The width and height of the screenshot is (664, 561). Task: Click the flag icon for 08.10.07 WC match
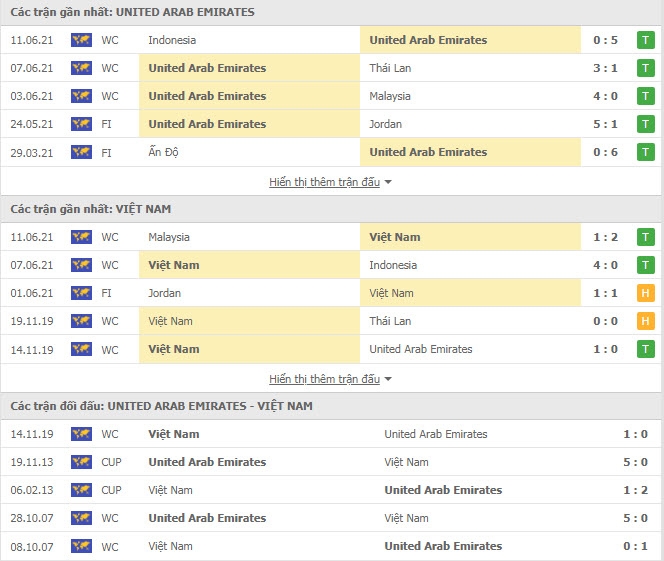coord(81,546)
